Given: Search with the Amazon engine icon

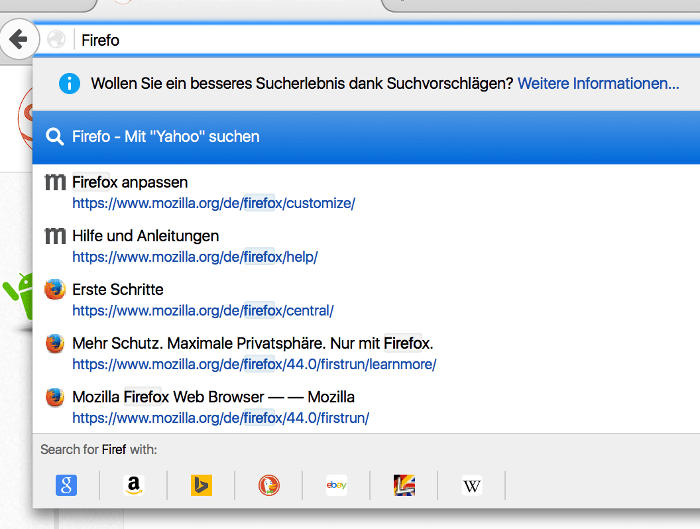Looking at the screenshot, I should point(133,486).
